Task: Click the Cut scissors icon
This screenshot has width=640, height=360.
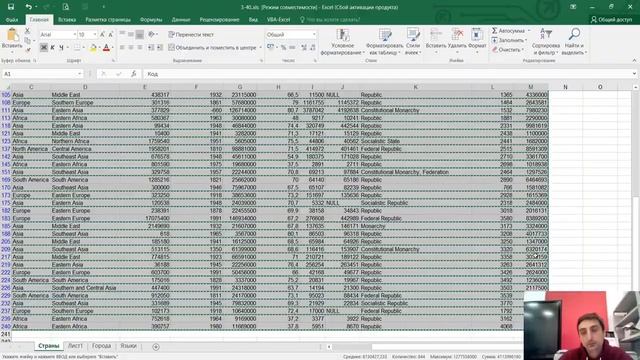Action: coord(27,31)
